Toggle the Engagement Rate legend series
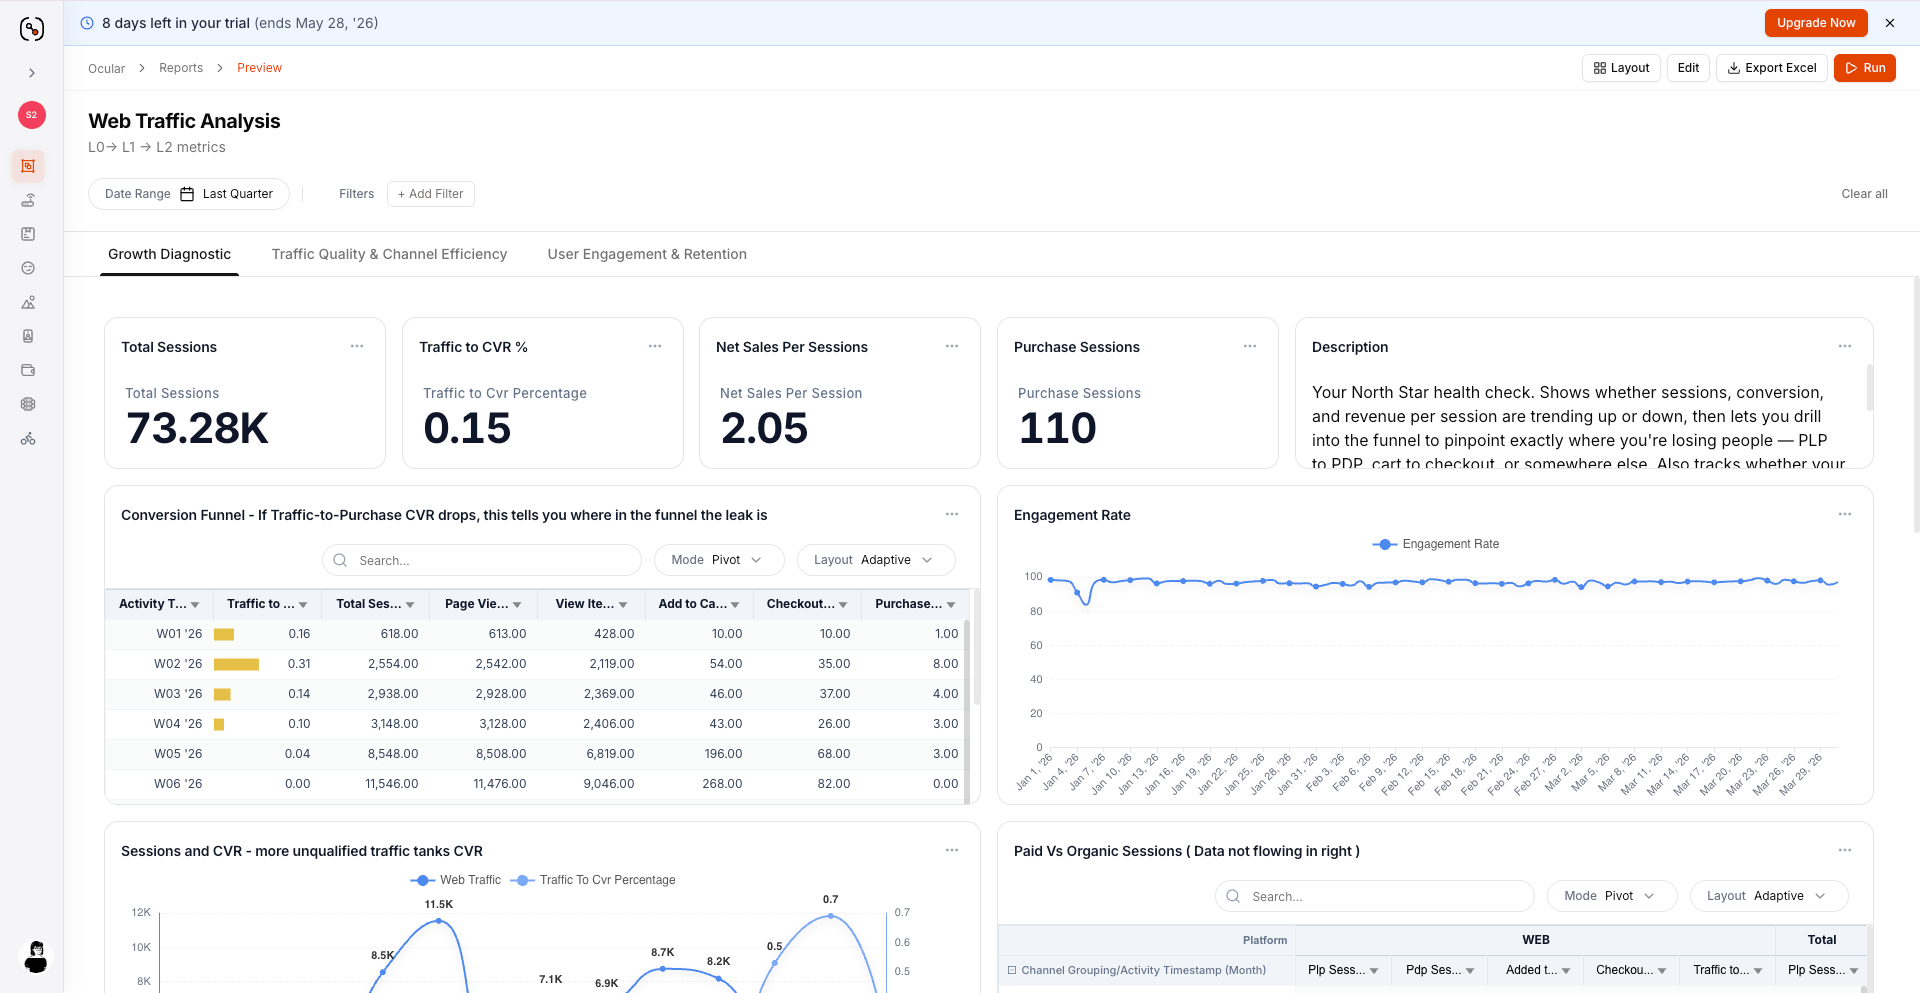1920x993 pixels. 1435,544
